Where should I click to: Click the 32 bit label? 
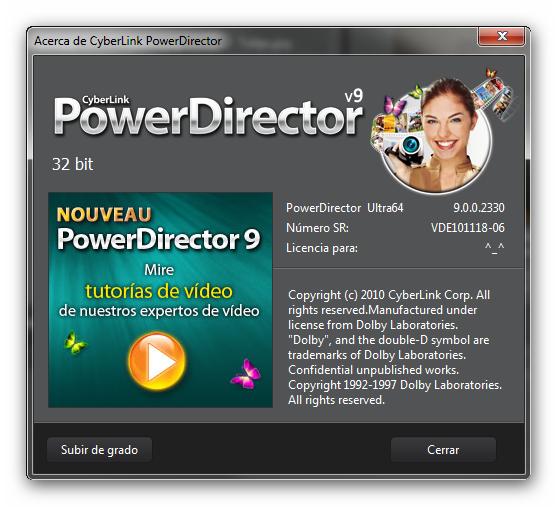point(73,164)
